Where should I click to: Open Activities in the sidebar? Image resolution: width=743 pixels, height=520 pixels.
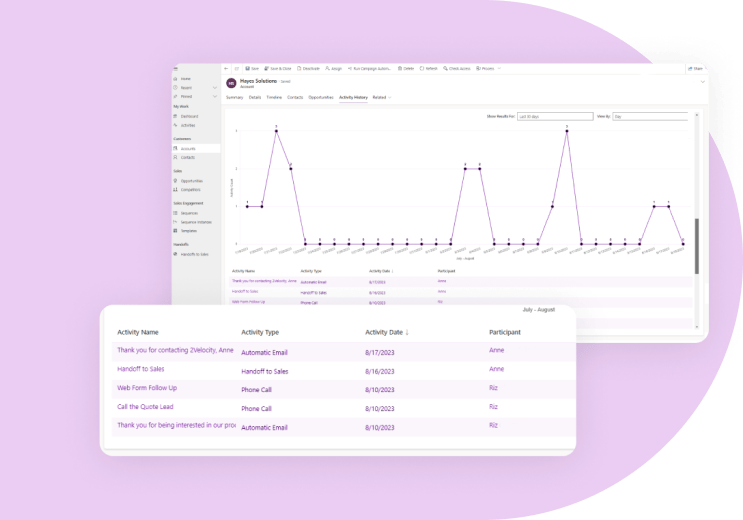pyautogui.click(x=188, y=125)
